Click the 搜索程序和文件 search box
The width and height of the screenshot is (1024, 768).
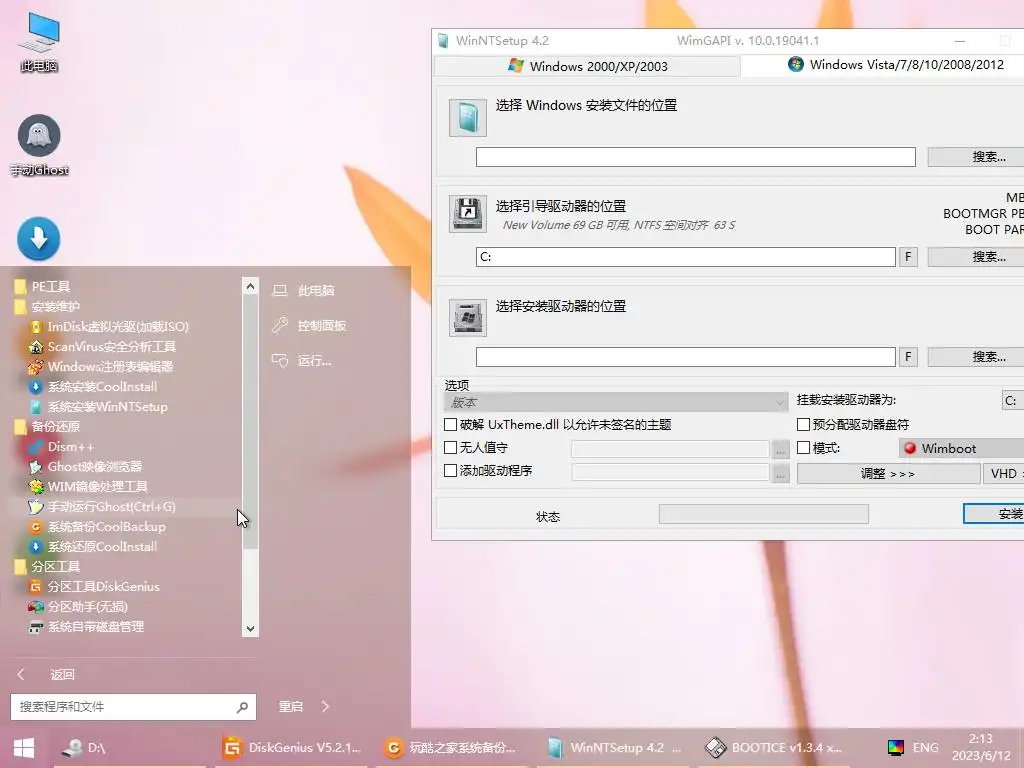(x=133, y=707)
